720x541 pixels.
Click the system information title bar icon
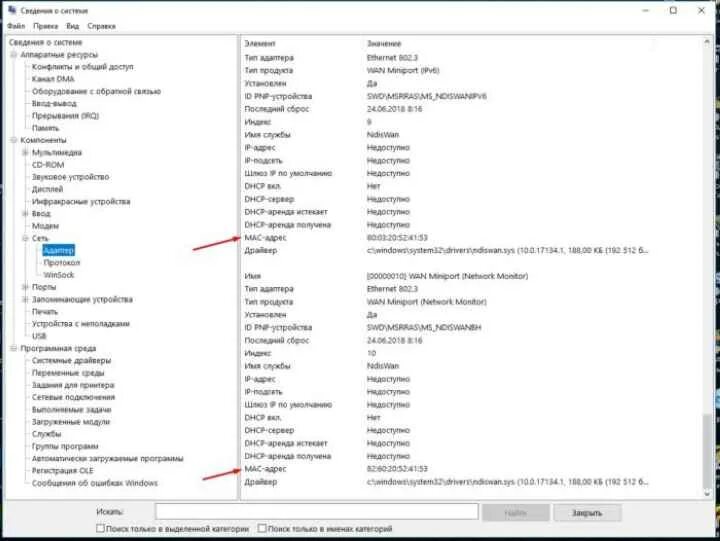pos(12,10)
